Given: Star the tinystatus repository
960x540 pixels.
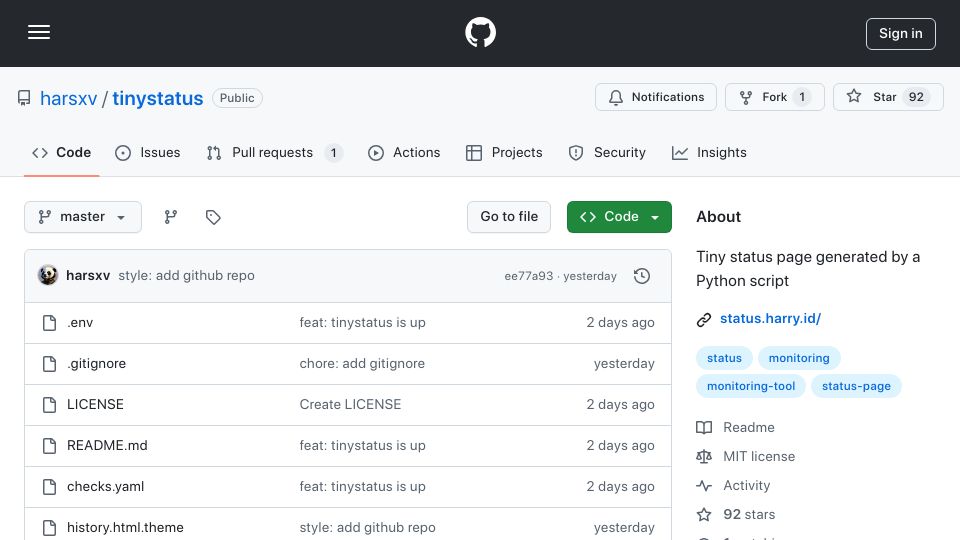Looking at the screenshot, I should [888, 97].
